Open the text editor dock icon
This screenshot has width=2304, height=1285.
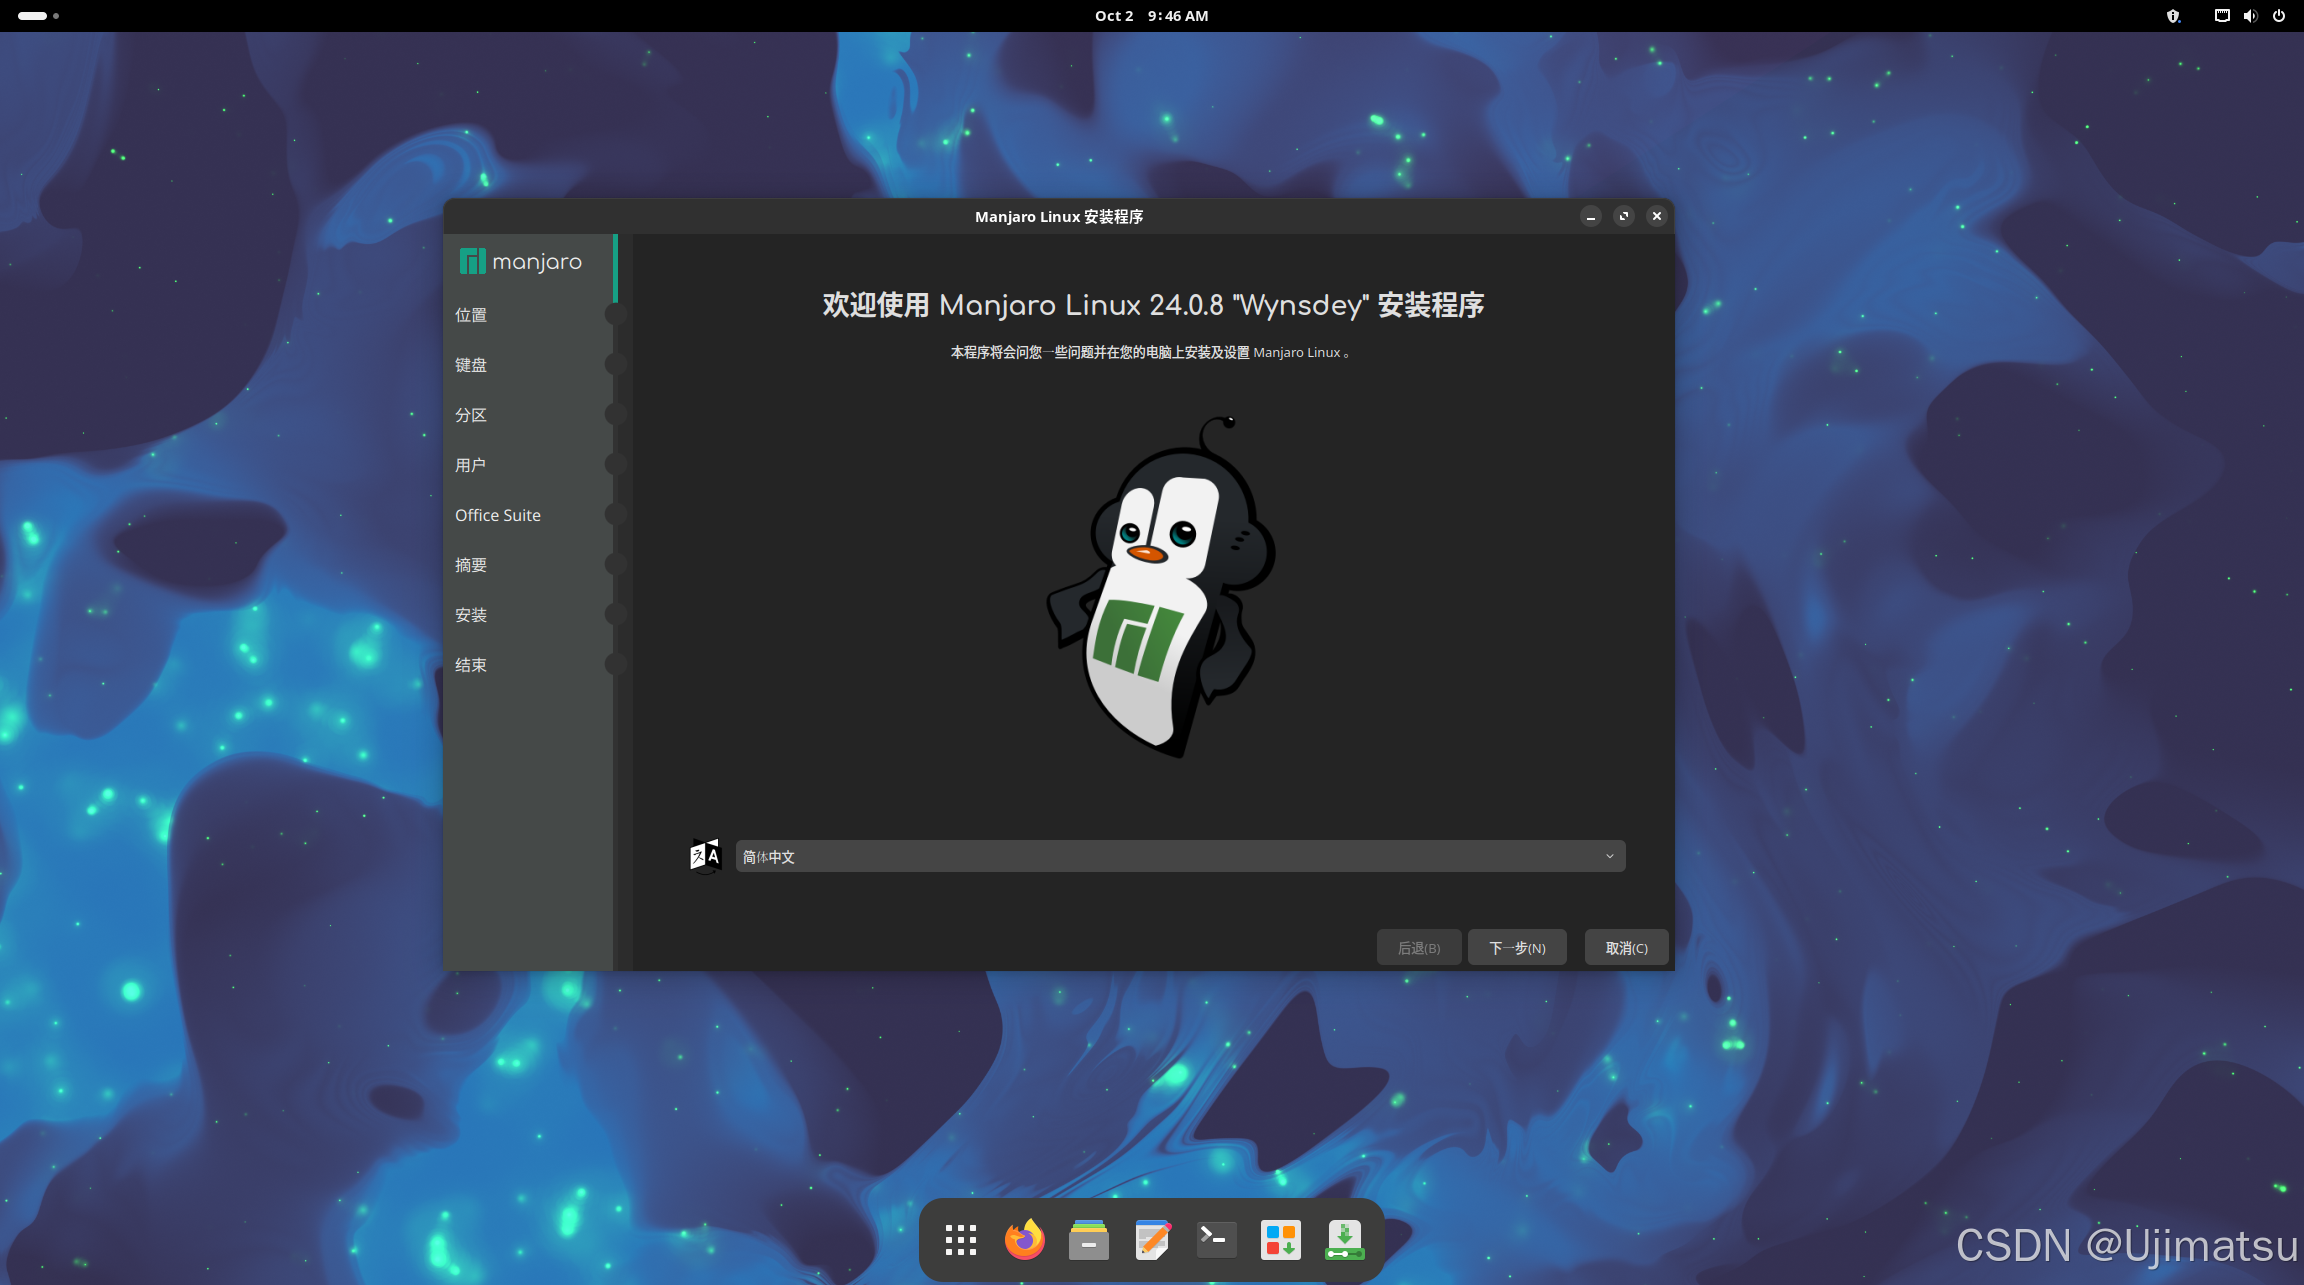point(1152,1240)
